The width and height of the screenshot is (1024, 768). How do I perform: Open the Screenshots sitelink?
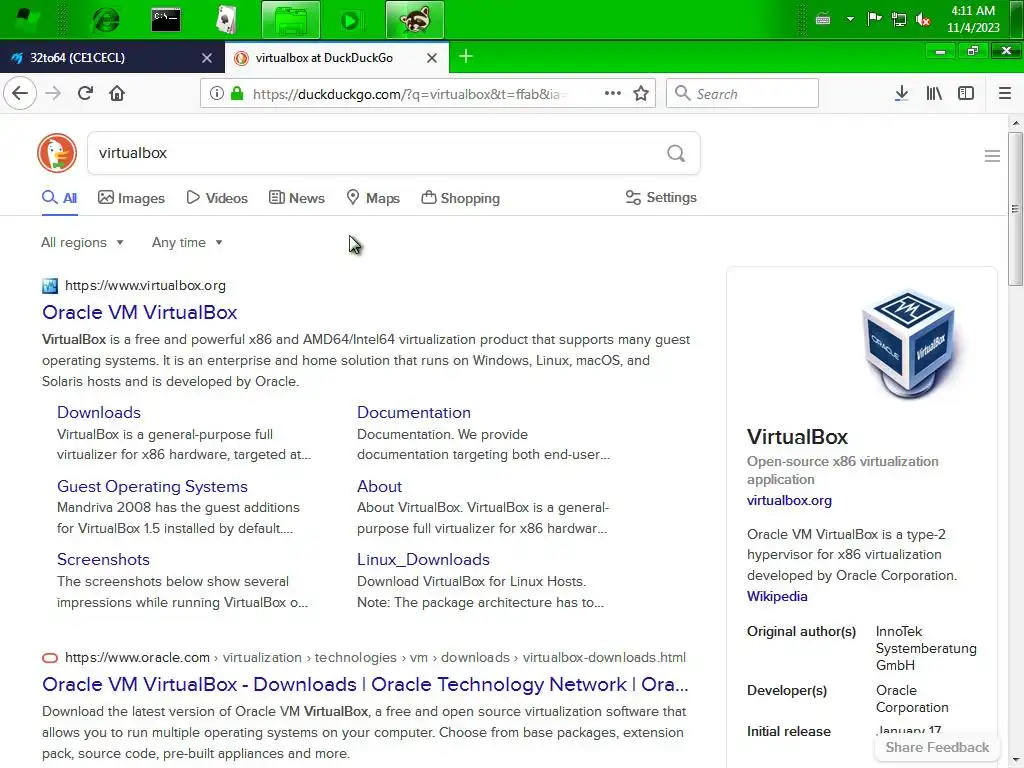coord(103,560)
